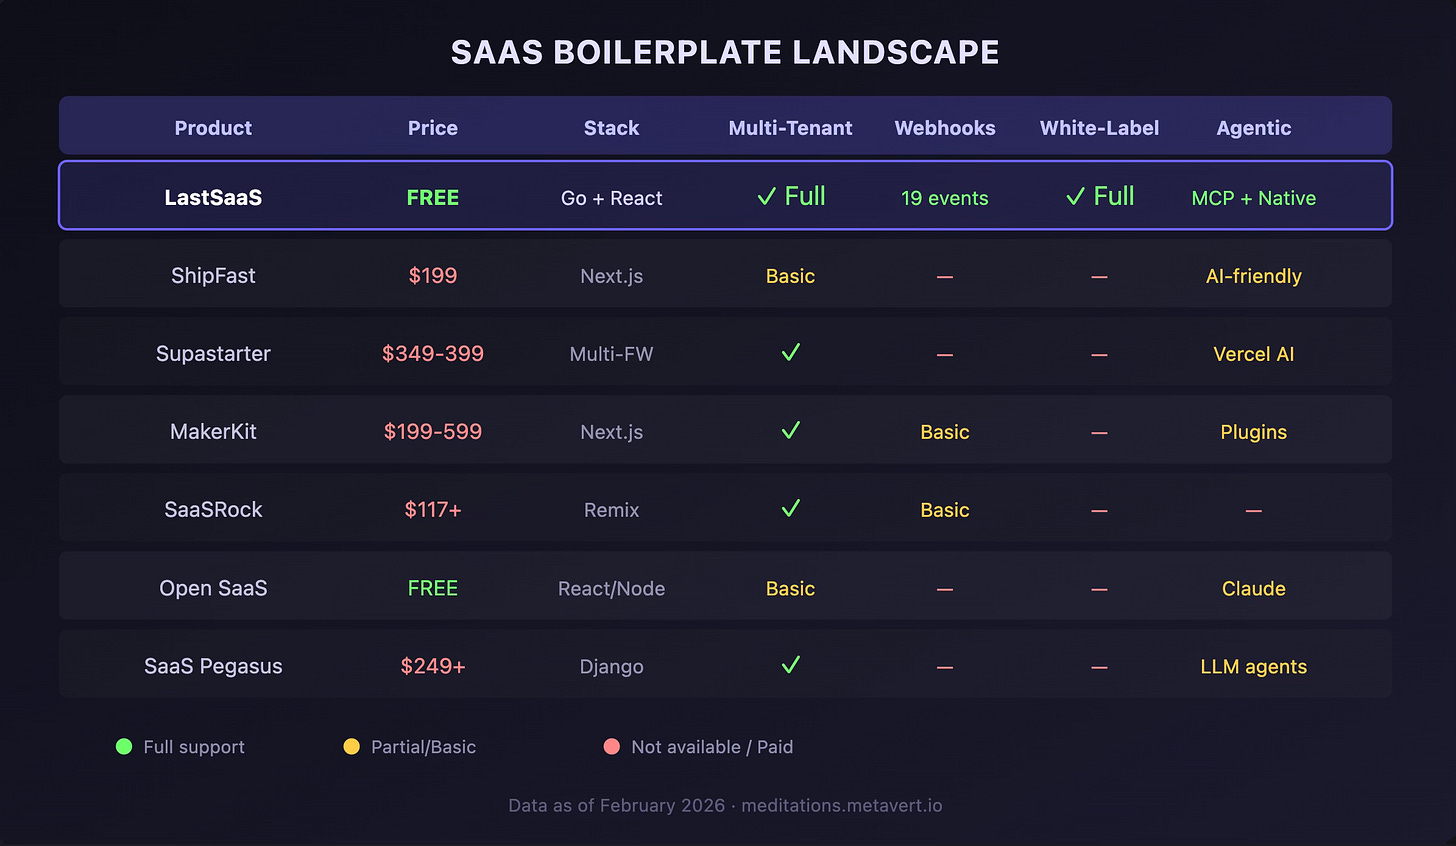
Task: Click LastSaaS White-Label Full checkmark
Action: (x=1075, y=197)
